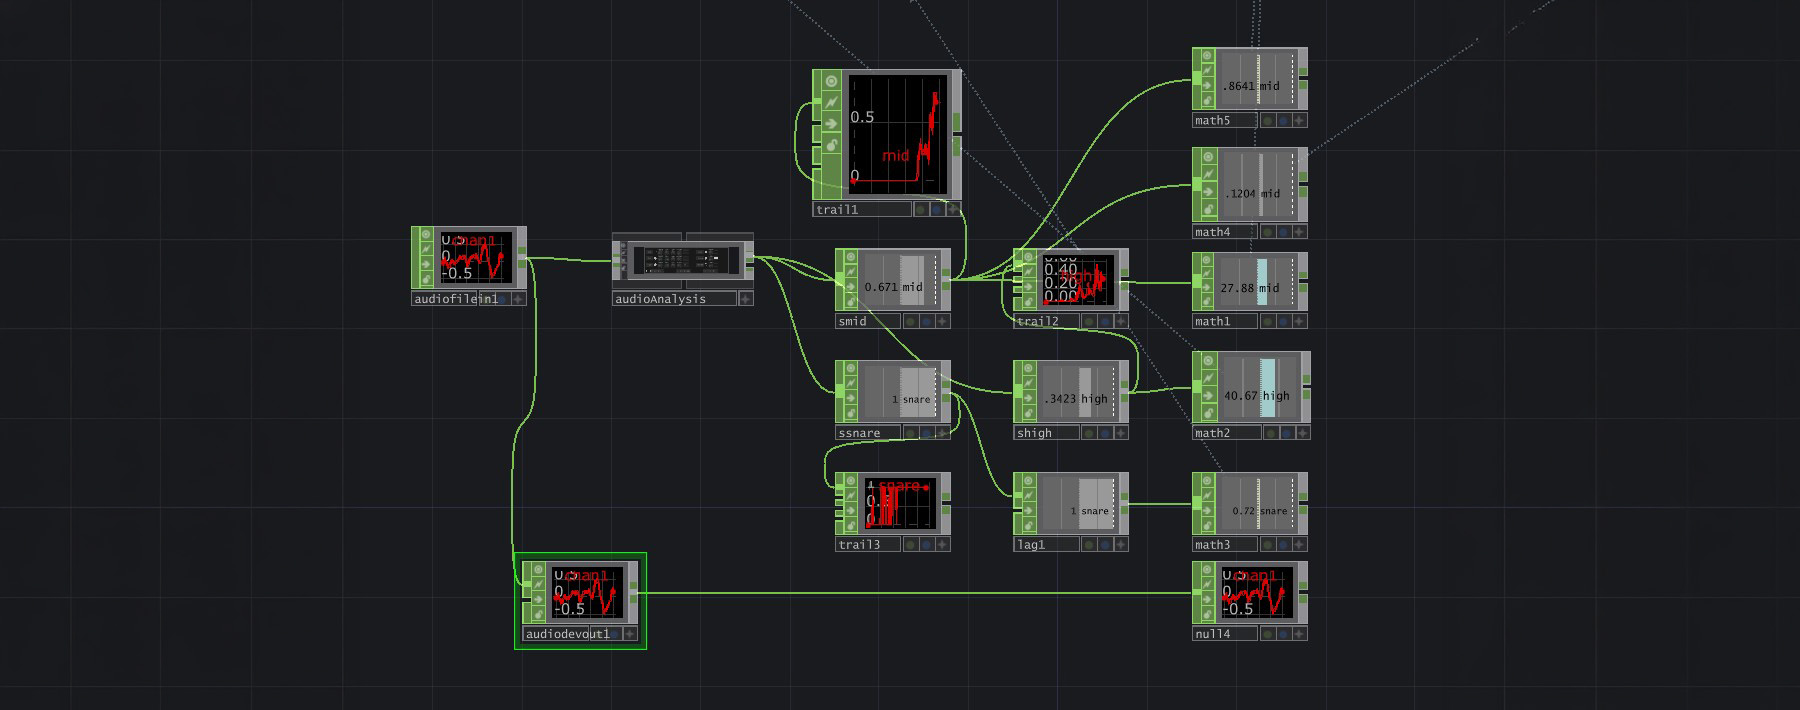Toggle blue display flag on trail1
This screenshot has width=1800, height=710.
coord(936,210)
